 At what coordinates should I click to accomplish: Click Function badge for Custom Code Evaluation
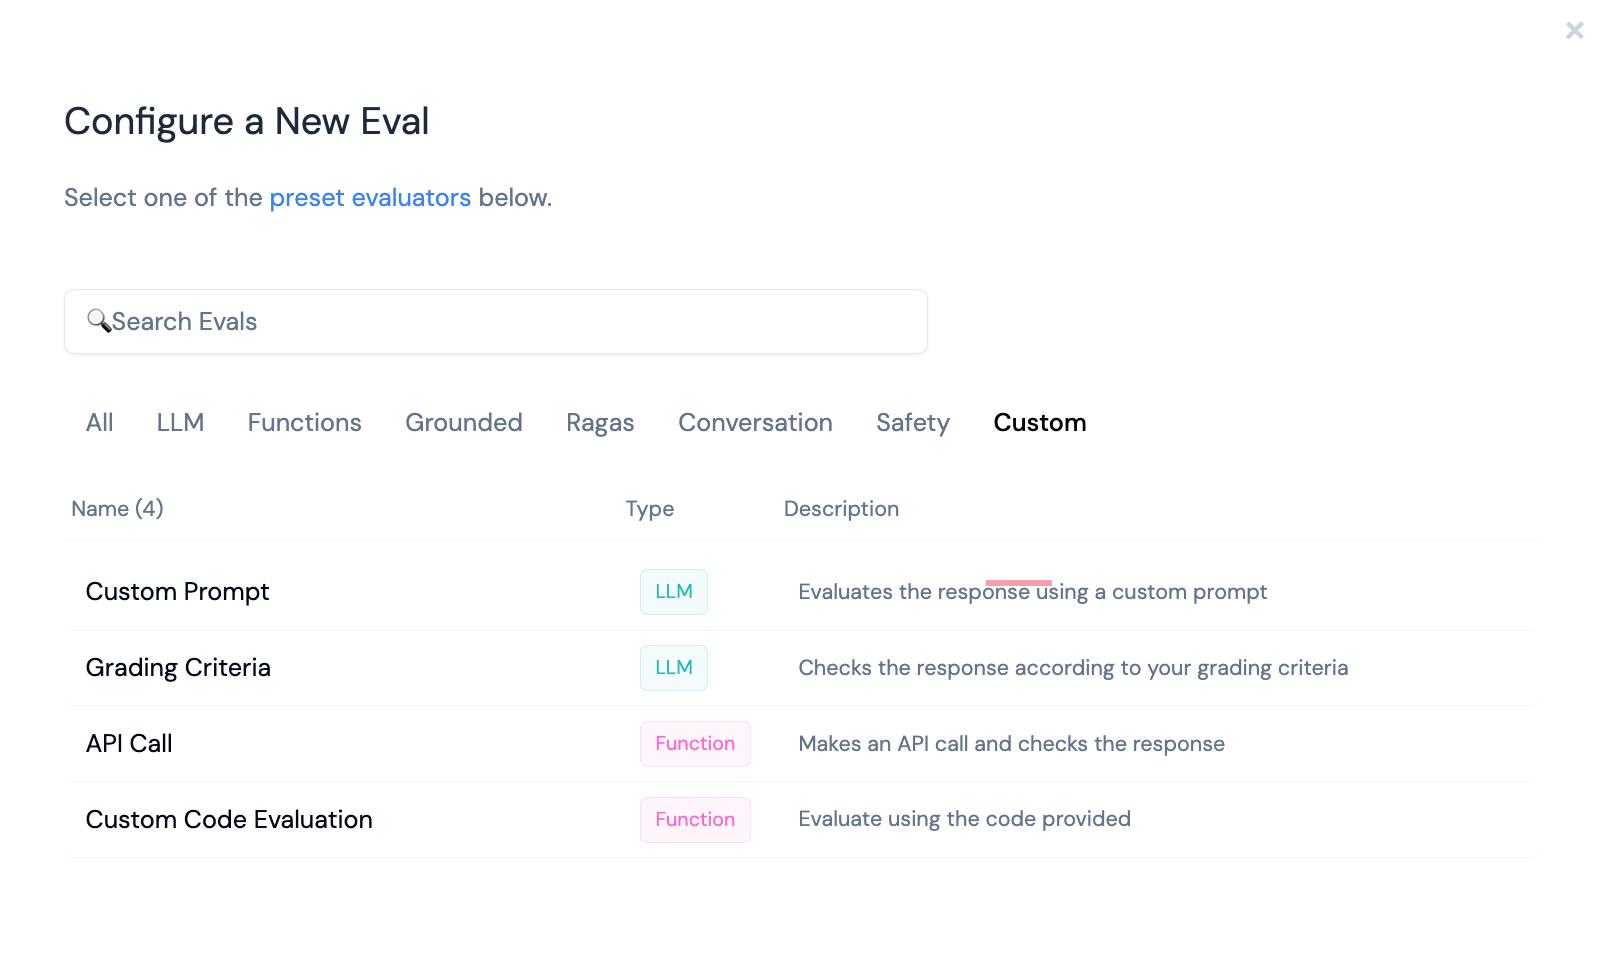(x=695, y=820)
